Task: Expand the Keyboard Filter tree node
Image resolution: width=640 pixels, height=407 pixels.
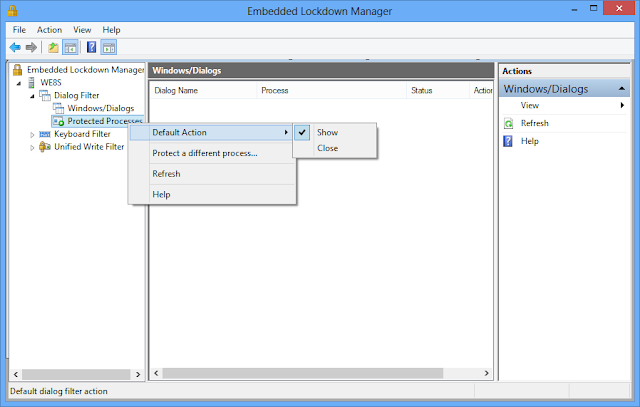Action: pos(32,134)
